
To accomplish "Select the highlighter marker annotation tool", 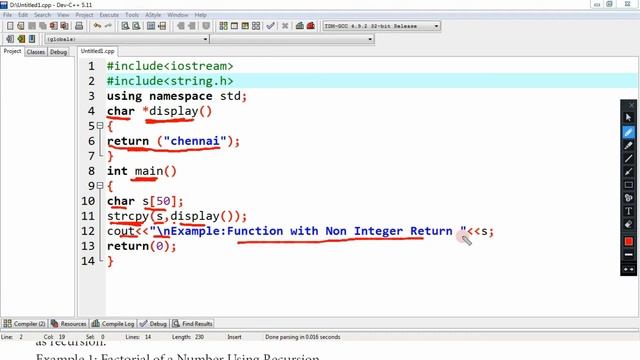I will [x=629, y=145].
